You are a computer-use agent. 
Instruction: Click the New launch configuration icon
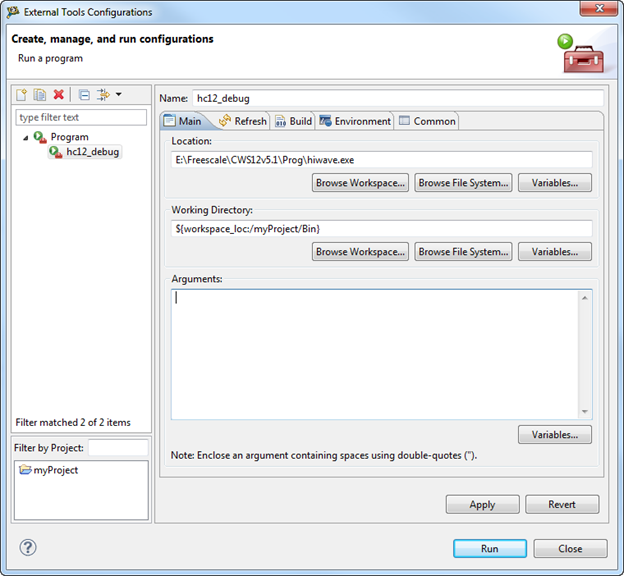click(21, 95)
